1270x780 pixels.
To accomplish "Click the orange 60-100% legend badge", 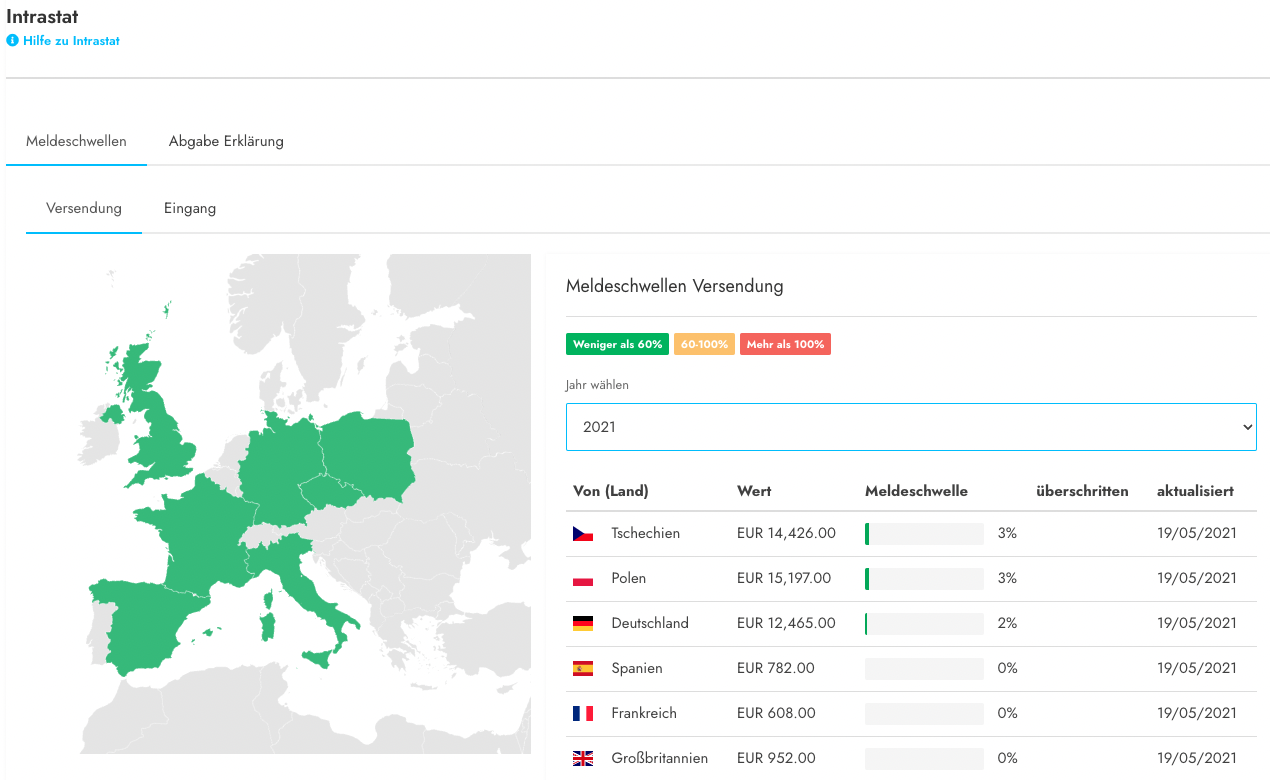I will (704, 344).
